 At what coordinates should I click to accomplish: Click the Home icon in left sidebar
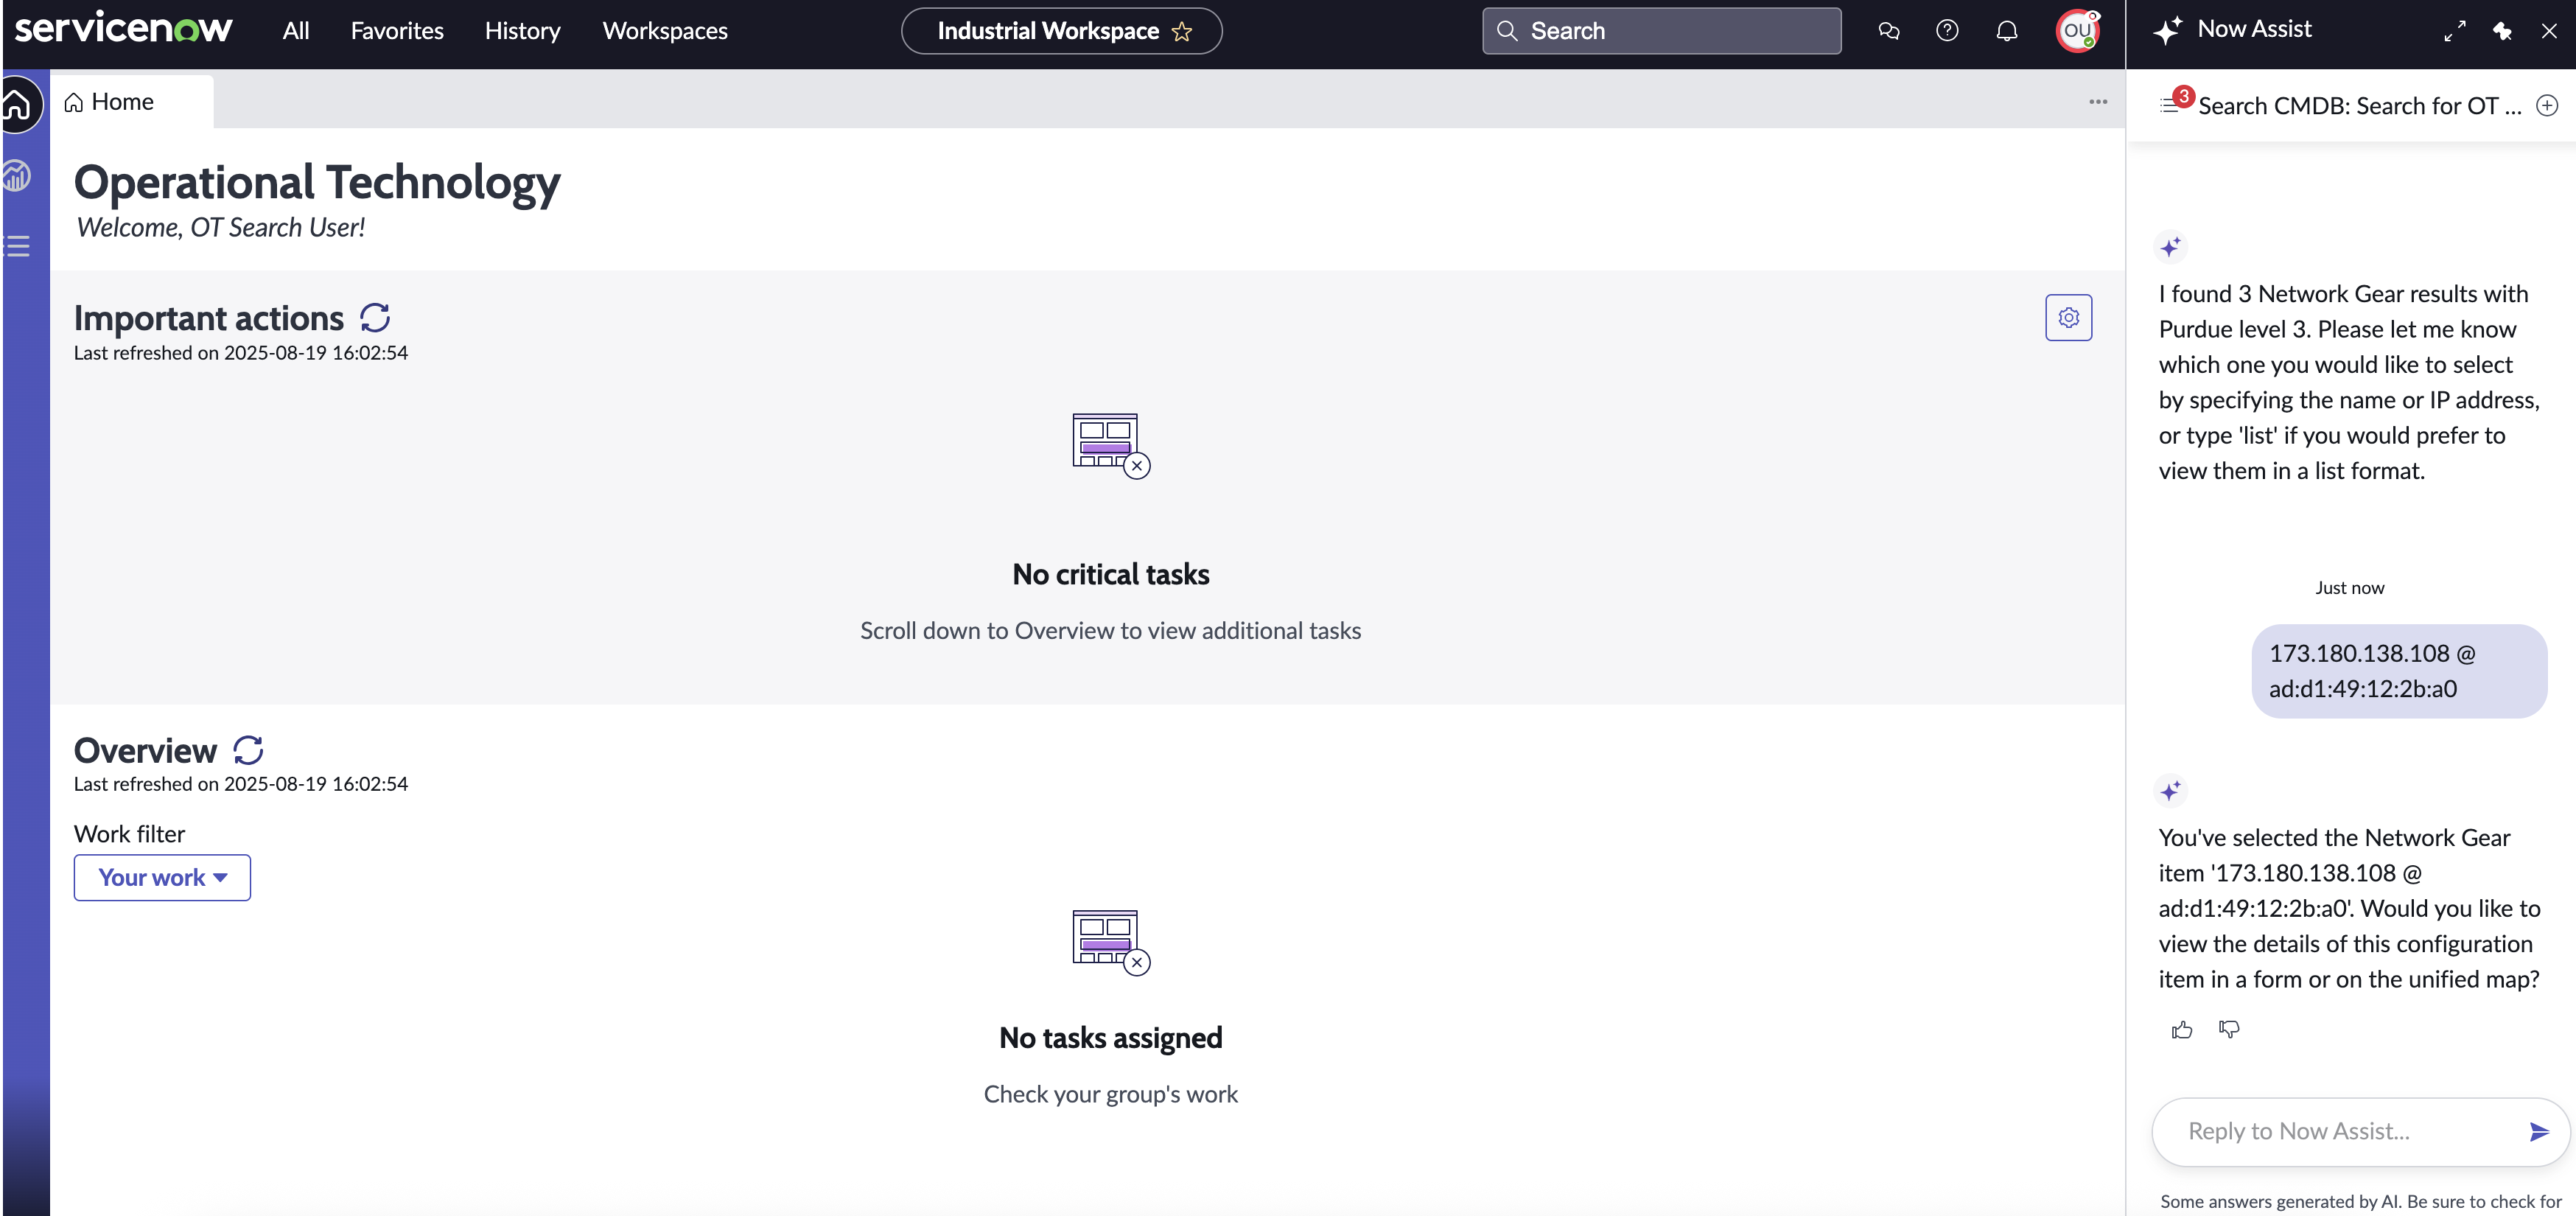click(18, 104)
